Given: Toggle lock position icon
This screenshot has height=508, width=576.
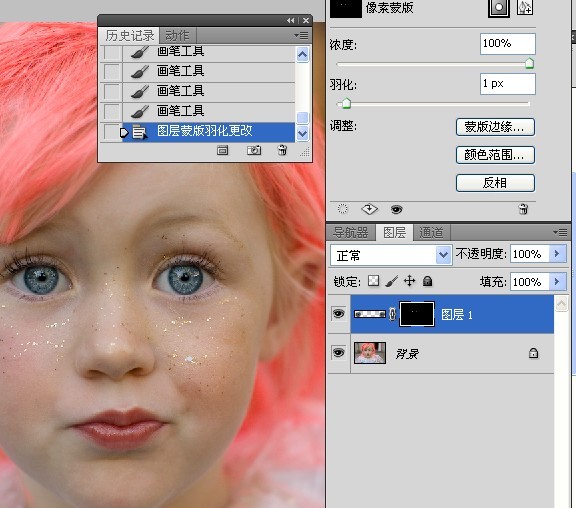Looking at the screenshot, I should (x=410, y=281).
